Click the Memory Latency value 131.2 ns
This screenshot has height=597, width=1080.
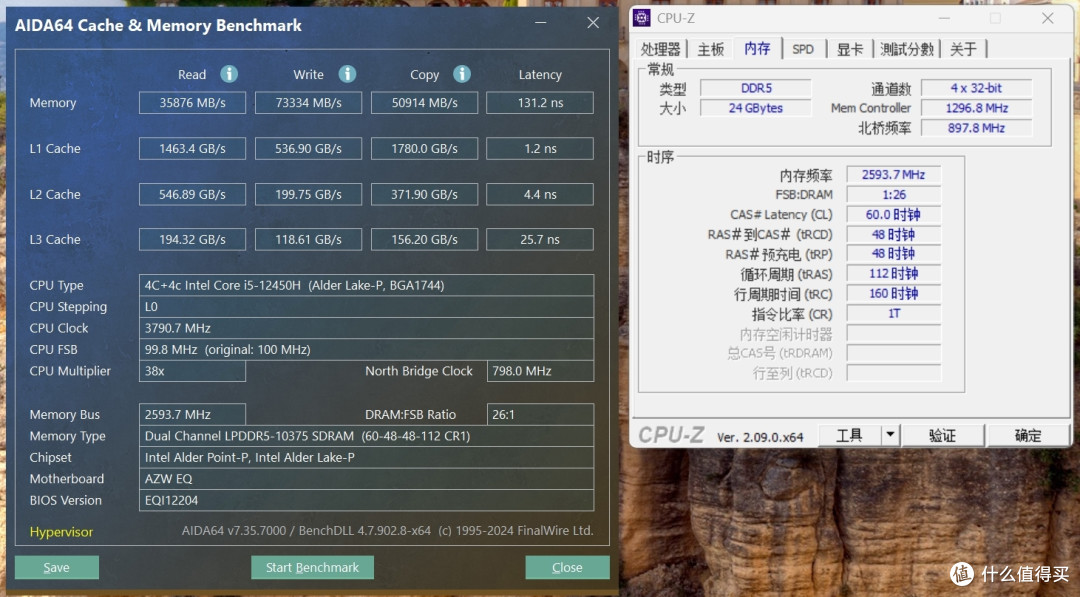(540, 103)
